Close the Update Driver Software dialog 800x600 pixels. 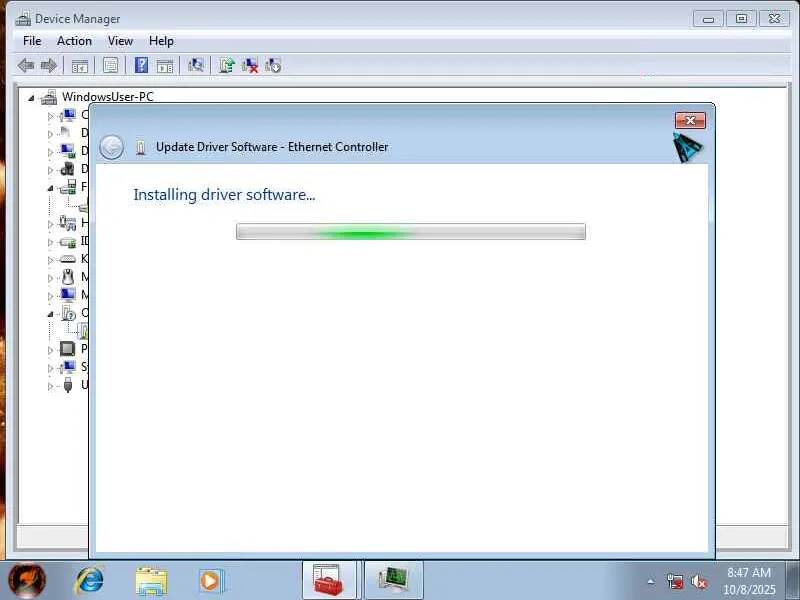pos(690,120)
